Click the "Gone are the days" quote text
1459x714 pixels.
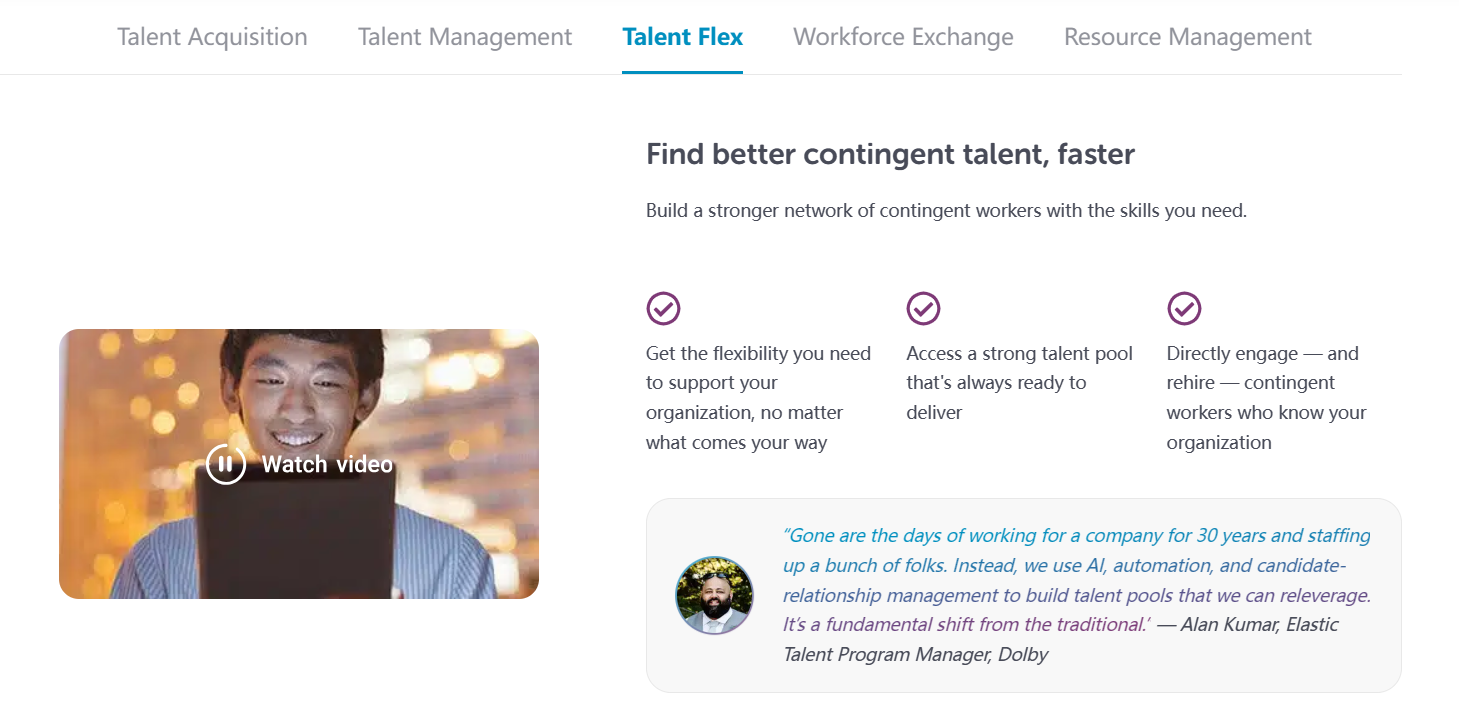[1076, 580]
